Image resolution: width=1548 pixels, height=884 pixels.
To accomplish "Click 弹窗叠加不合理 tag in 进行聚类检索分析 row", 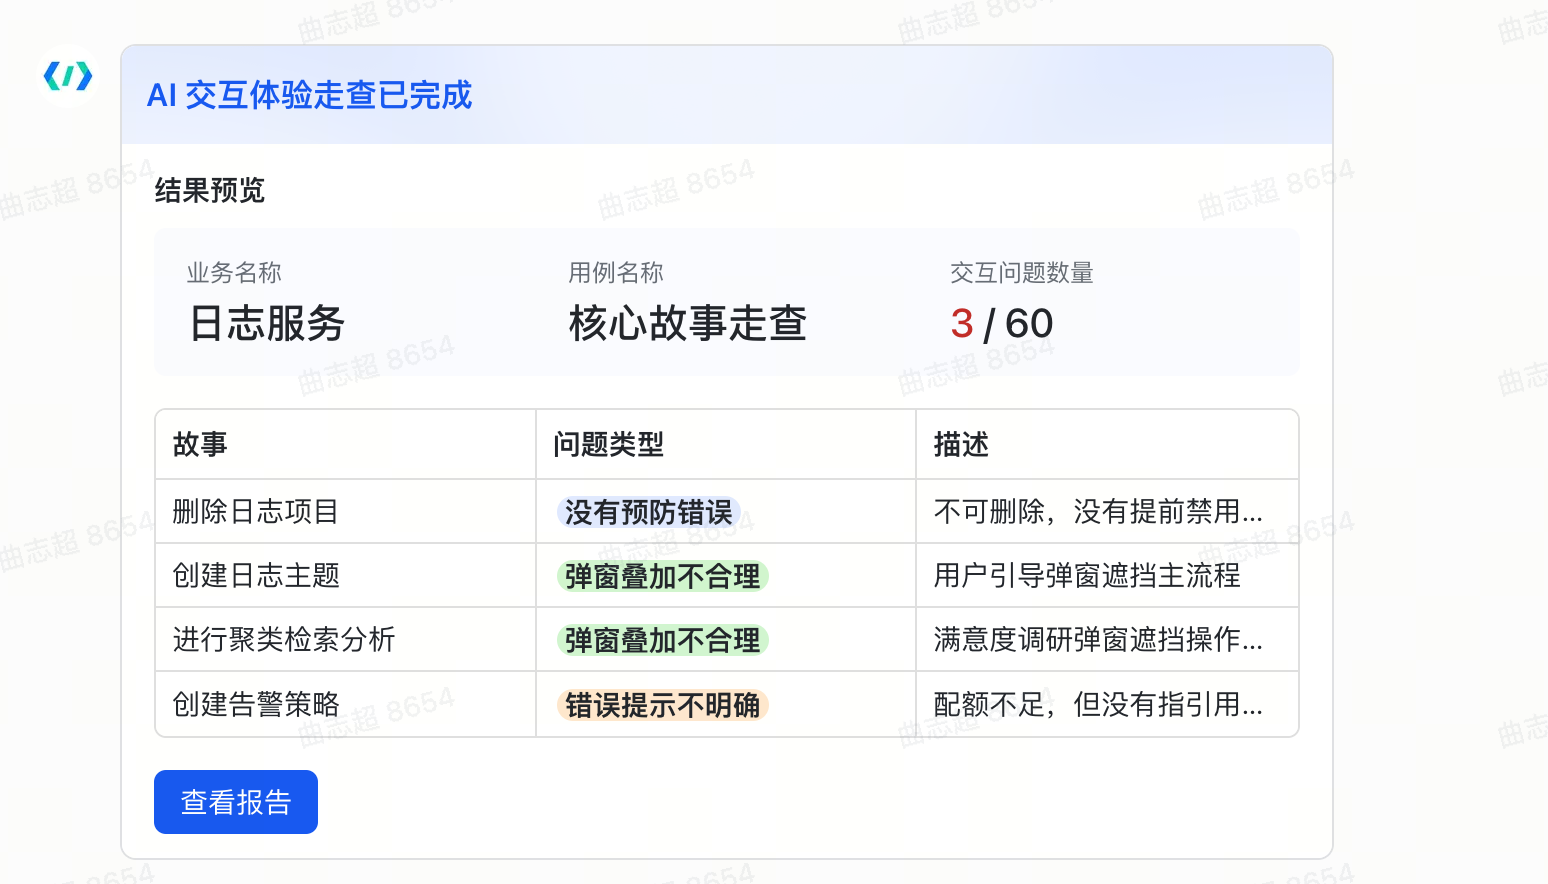I will tap(663, 641).
